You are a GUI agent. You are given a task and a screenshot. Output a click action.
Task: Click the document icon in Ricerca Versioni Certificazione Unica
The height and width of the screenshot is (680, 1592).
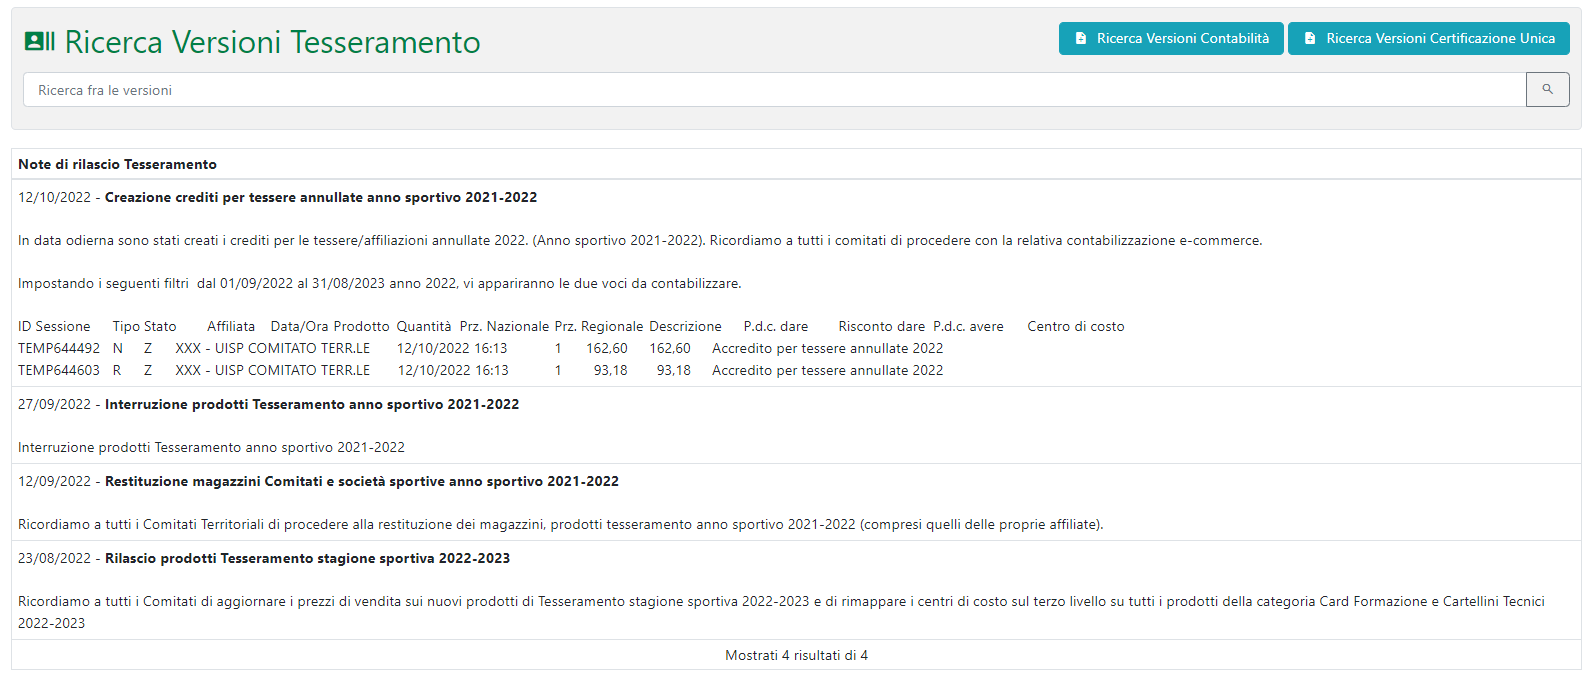[1310, 39]
